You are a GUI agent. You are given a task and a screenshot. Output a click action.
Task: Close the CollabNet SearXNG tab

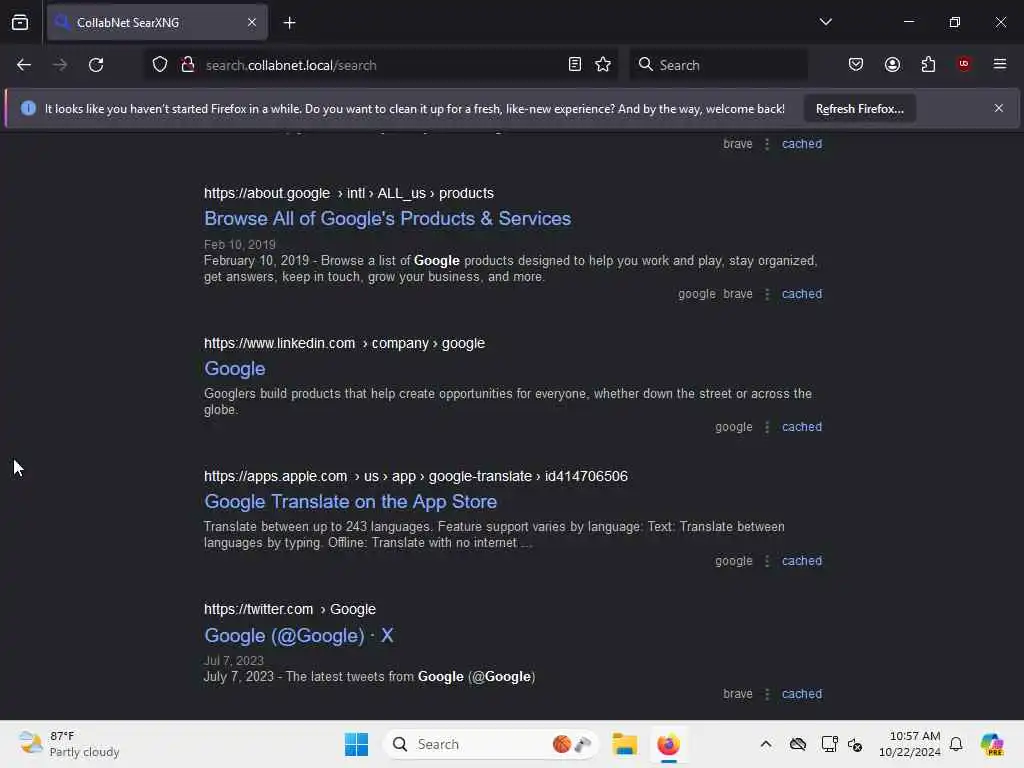[252, 23]
